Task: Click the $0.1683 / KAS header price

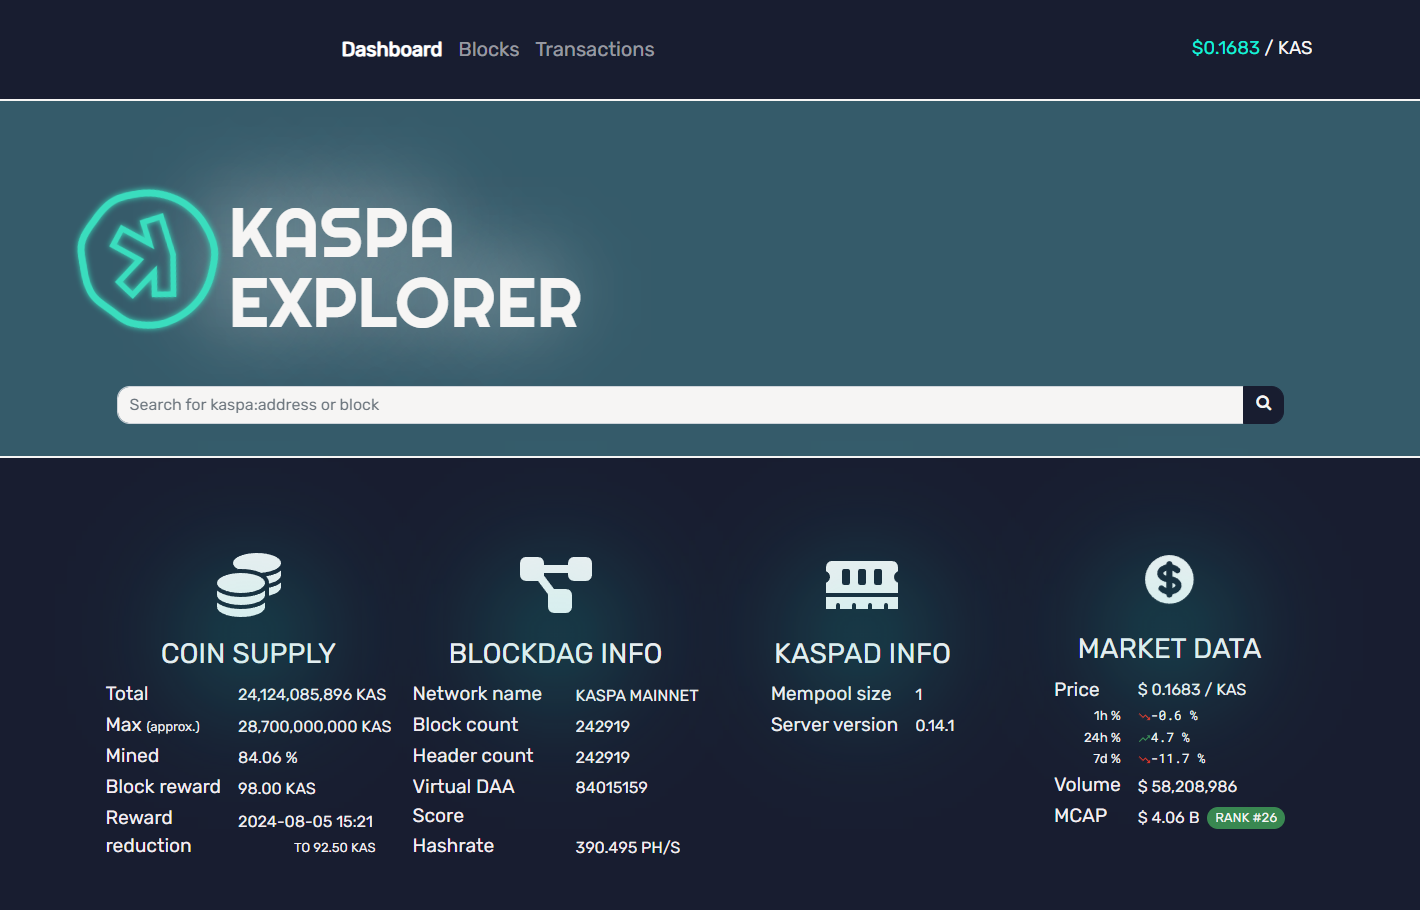Action: pos(1252,48)
